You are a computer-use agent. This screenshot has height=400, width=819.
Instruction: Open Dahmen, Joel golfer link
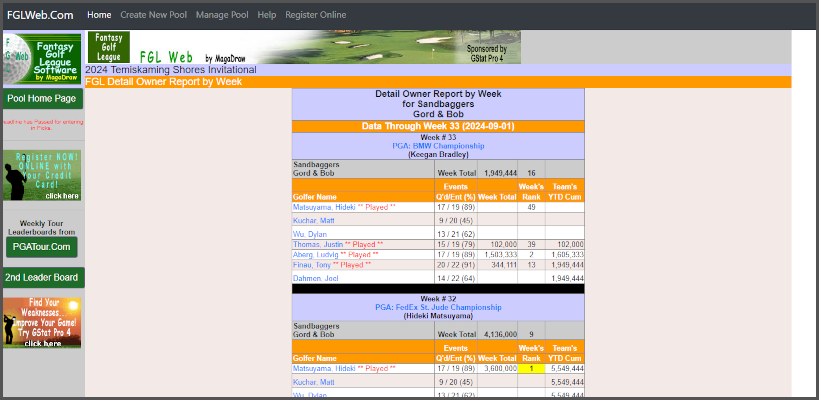click(315, 278)
